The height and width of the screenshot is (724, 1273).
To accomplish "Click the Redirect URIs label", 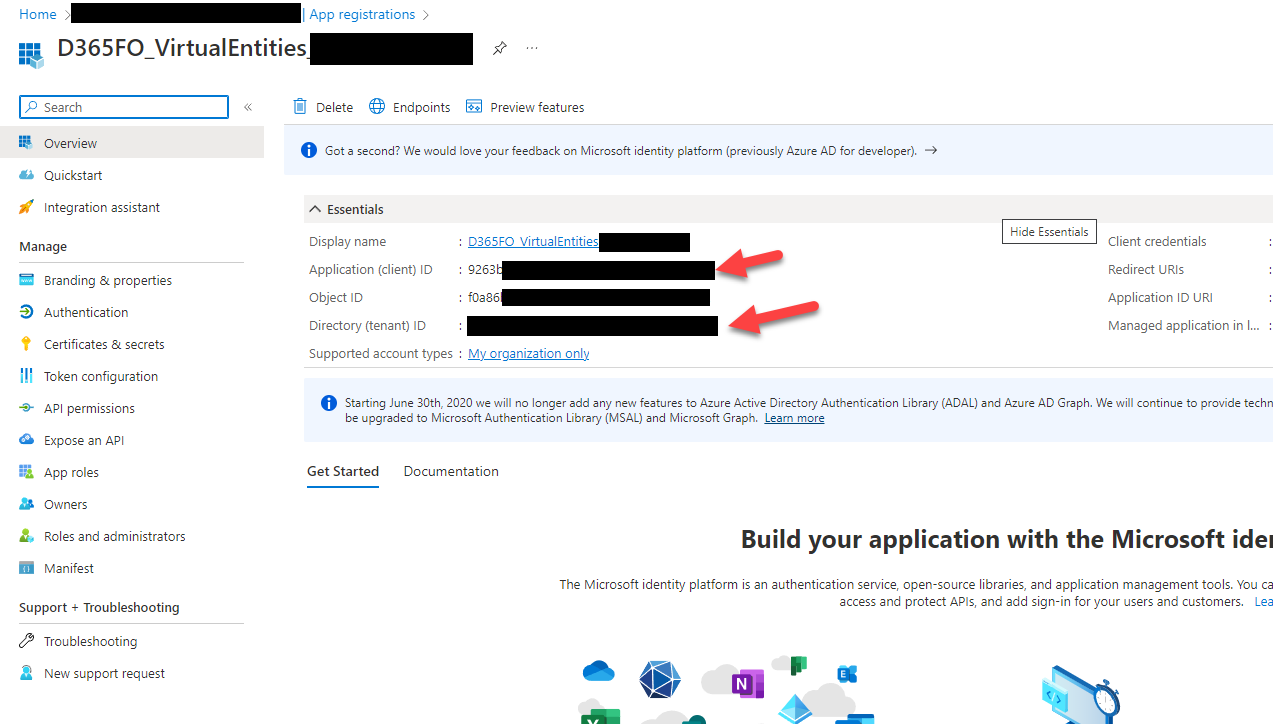I will [x=1146, y=269].
